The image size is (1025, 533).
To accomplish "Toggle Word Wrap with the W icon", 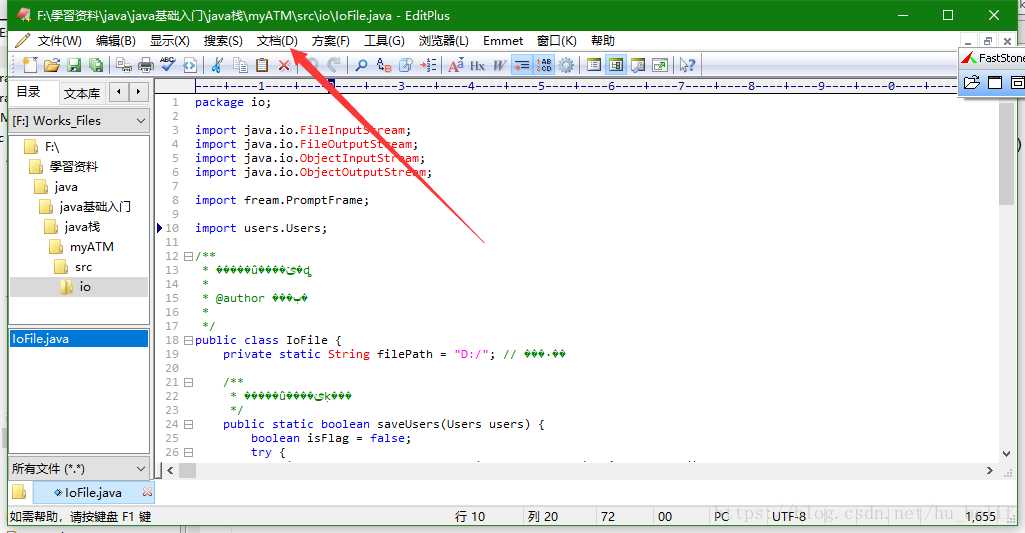I will coord(499,65).
